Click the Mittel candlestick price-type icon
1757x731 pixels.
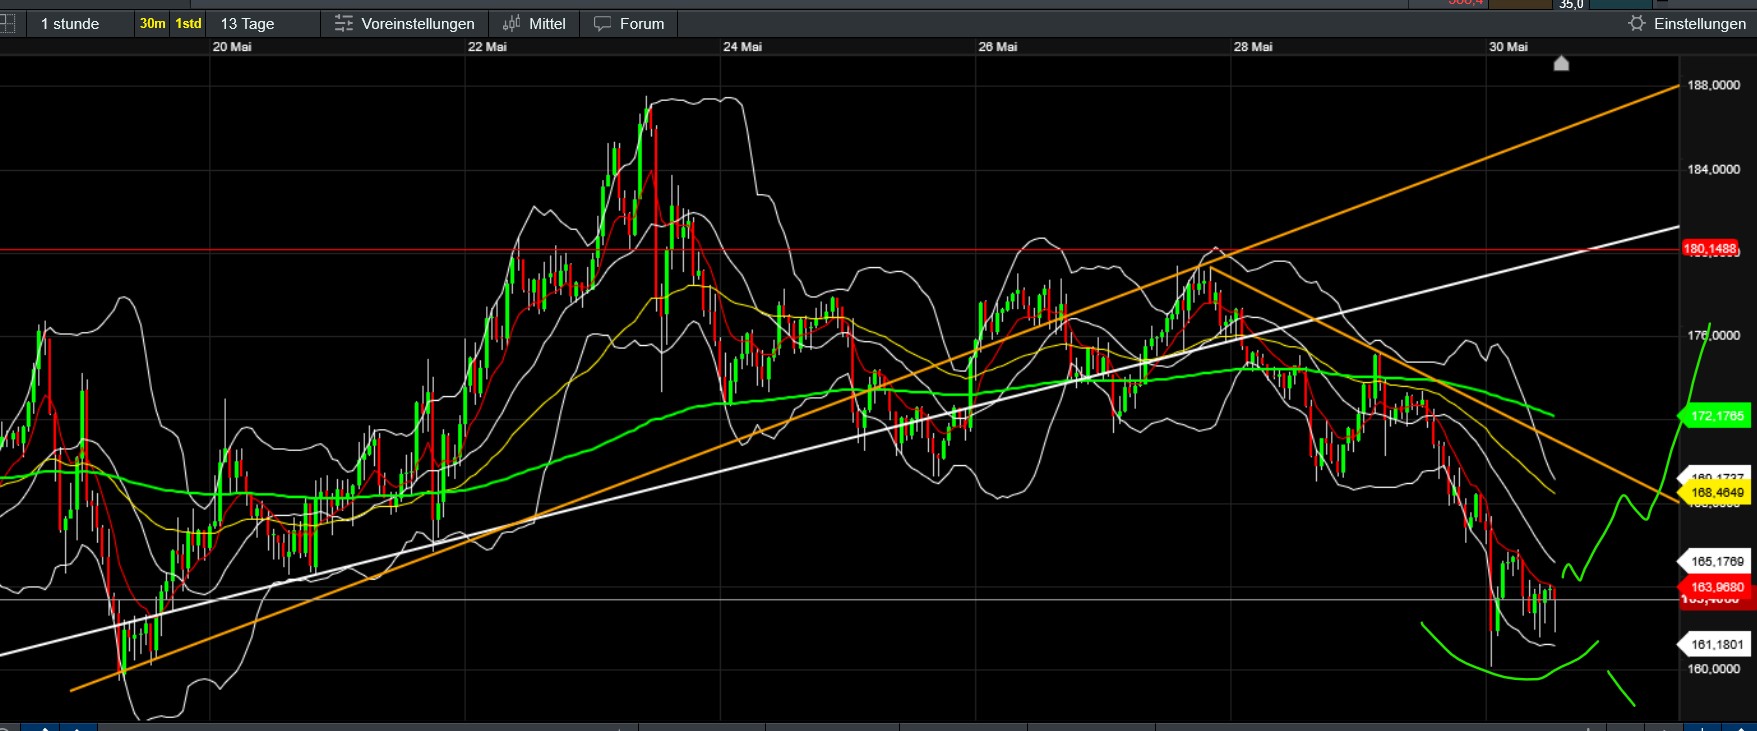pos(511,23)
